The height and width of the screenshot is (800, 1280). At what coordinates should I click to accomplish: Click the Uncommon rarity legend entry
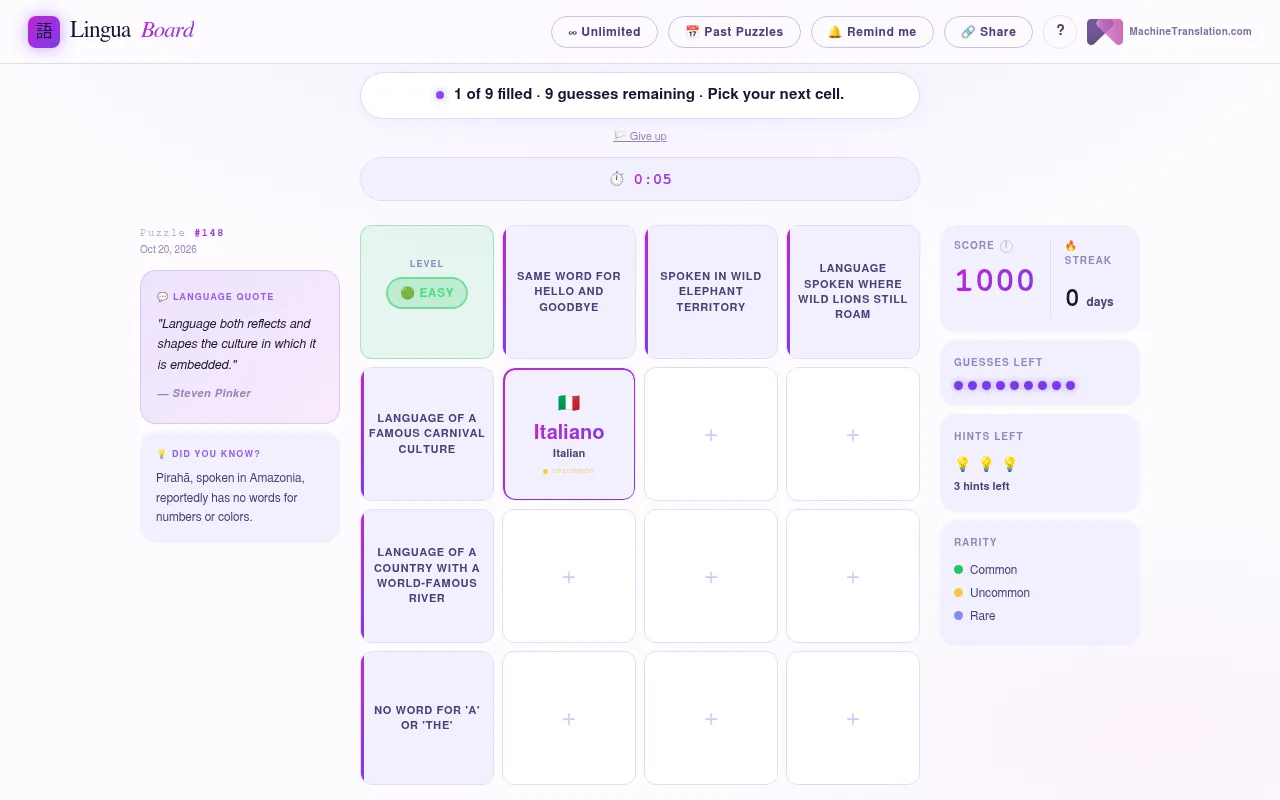pos(992,593)
